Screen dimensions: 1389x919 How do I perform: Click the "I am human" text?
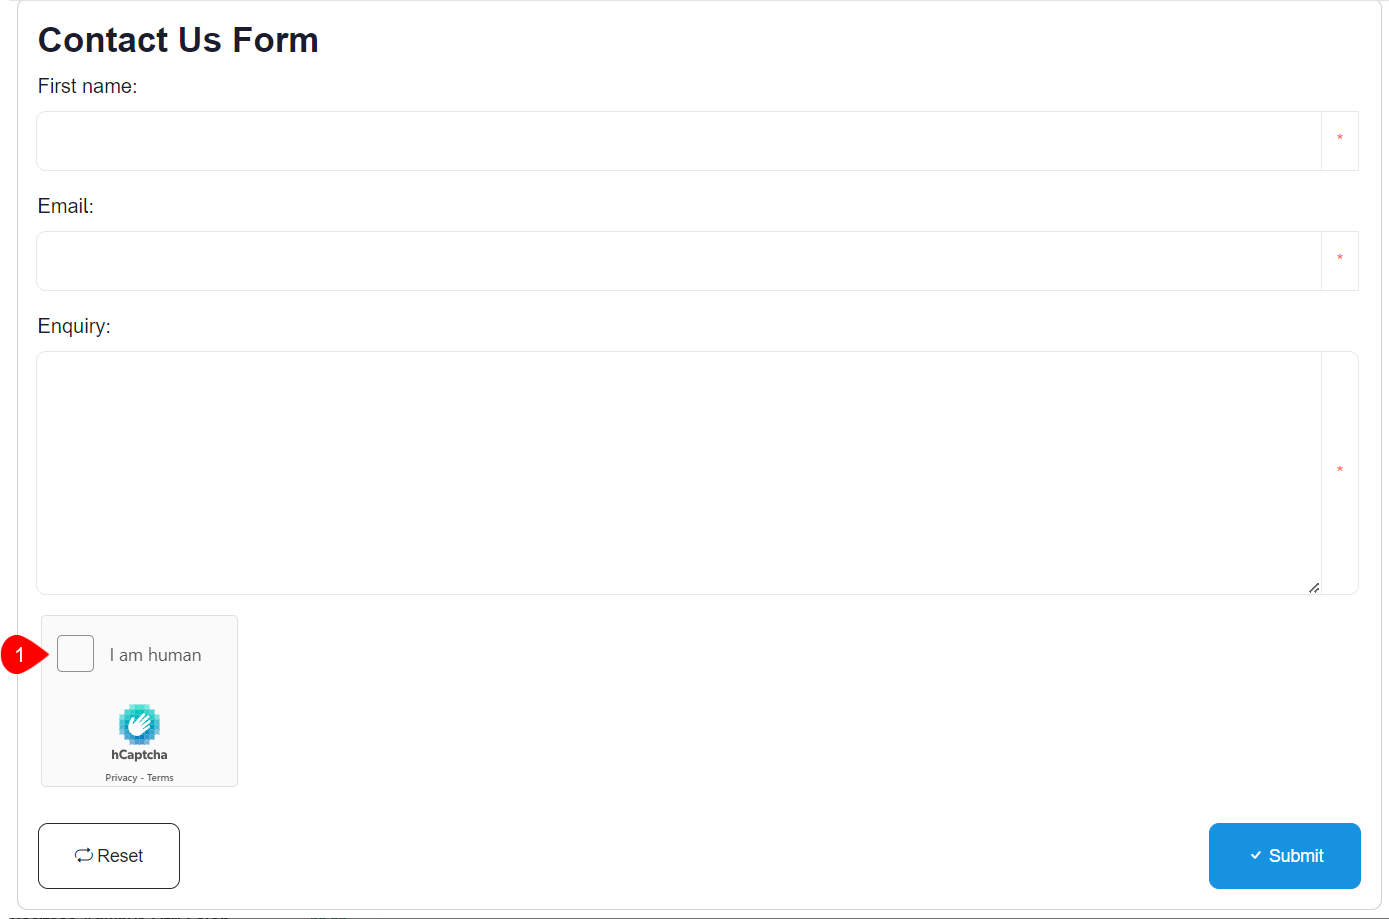pos(155,656)
